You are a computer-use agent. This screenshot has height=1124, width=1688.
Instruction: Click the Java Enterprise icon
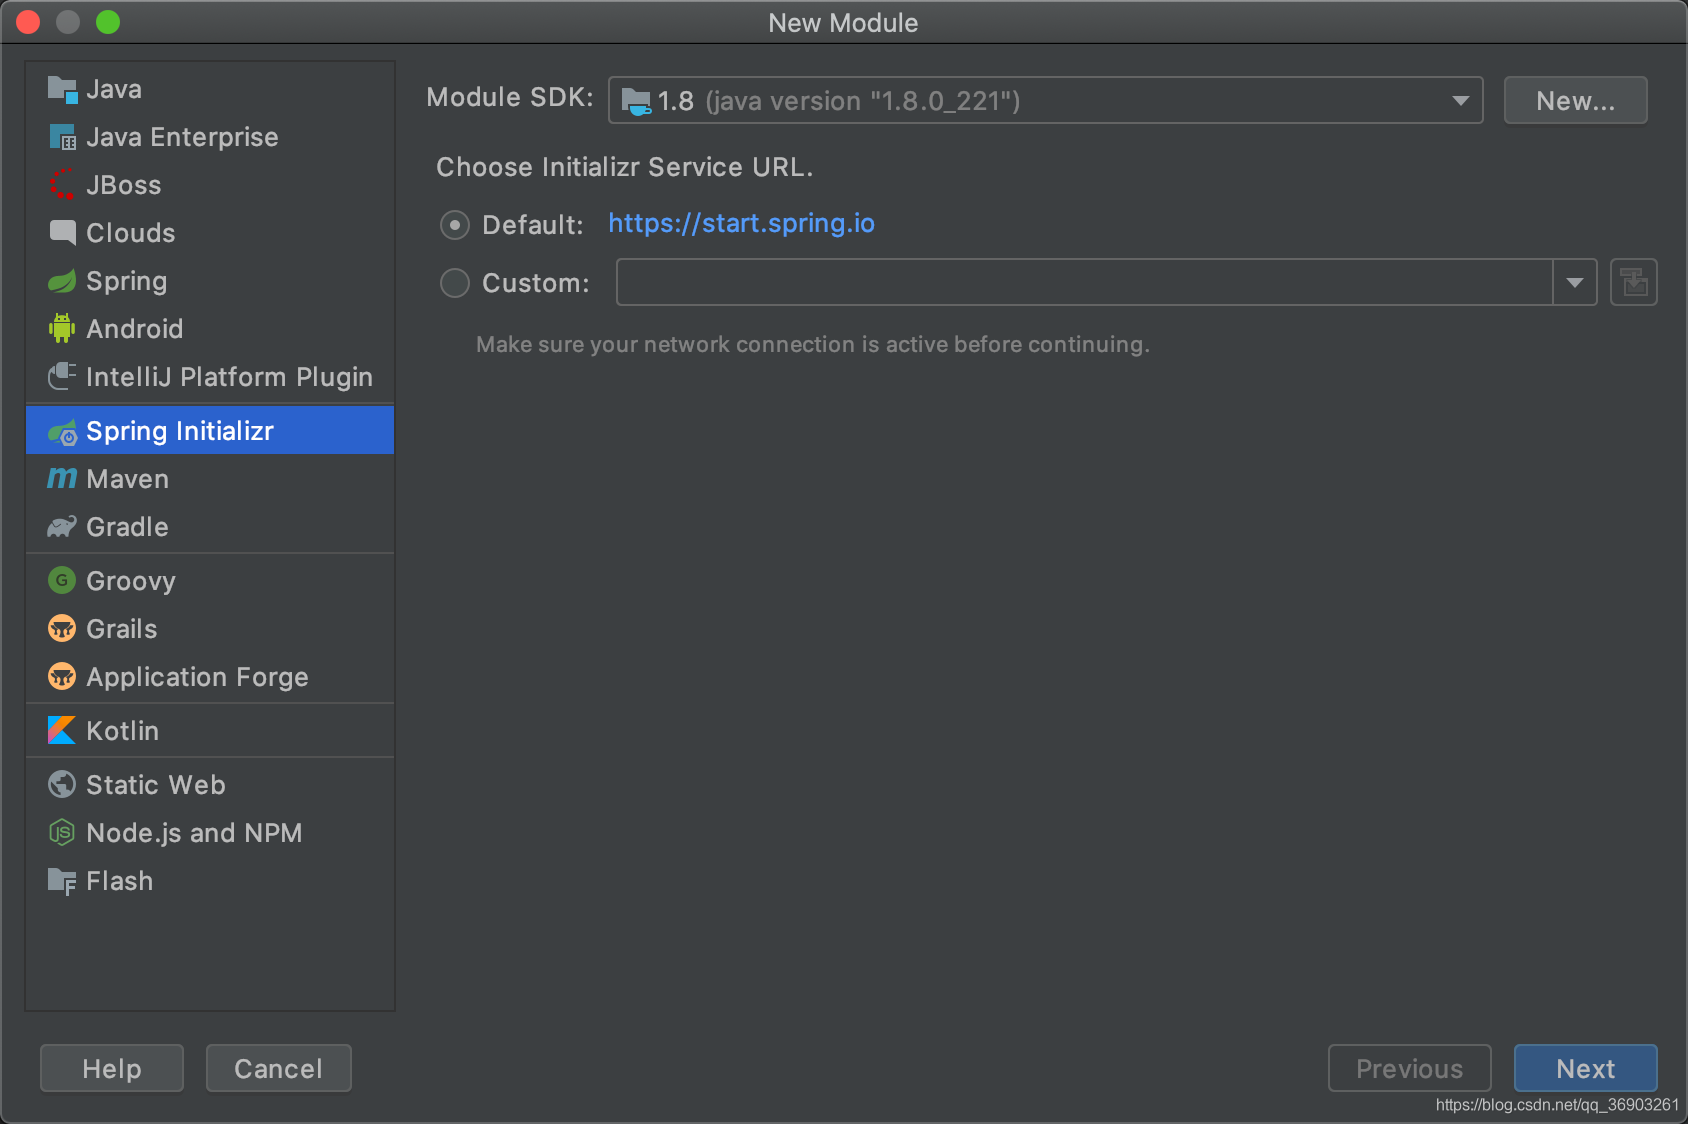[62, 137]
